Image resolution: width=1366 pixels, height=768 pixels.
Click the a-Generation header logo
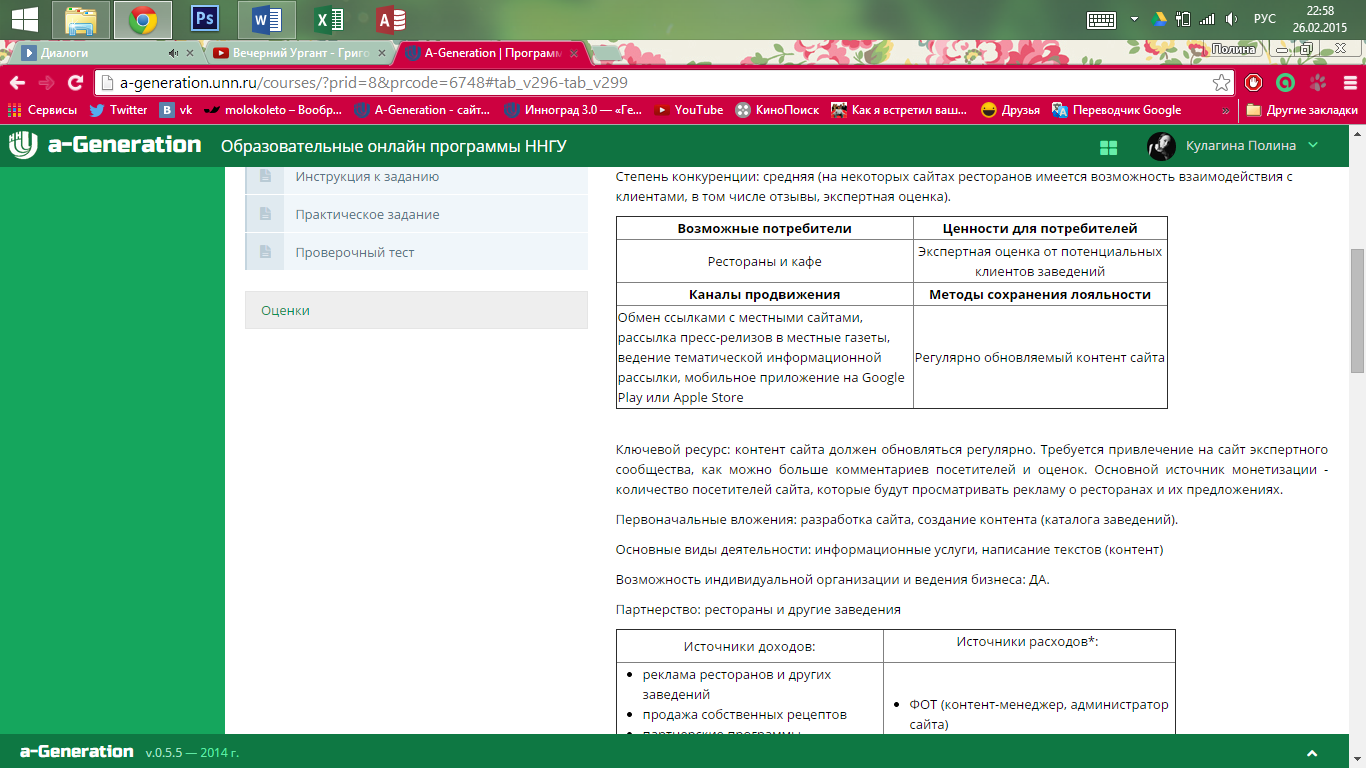tap(105, 145)
